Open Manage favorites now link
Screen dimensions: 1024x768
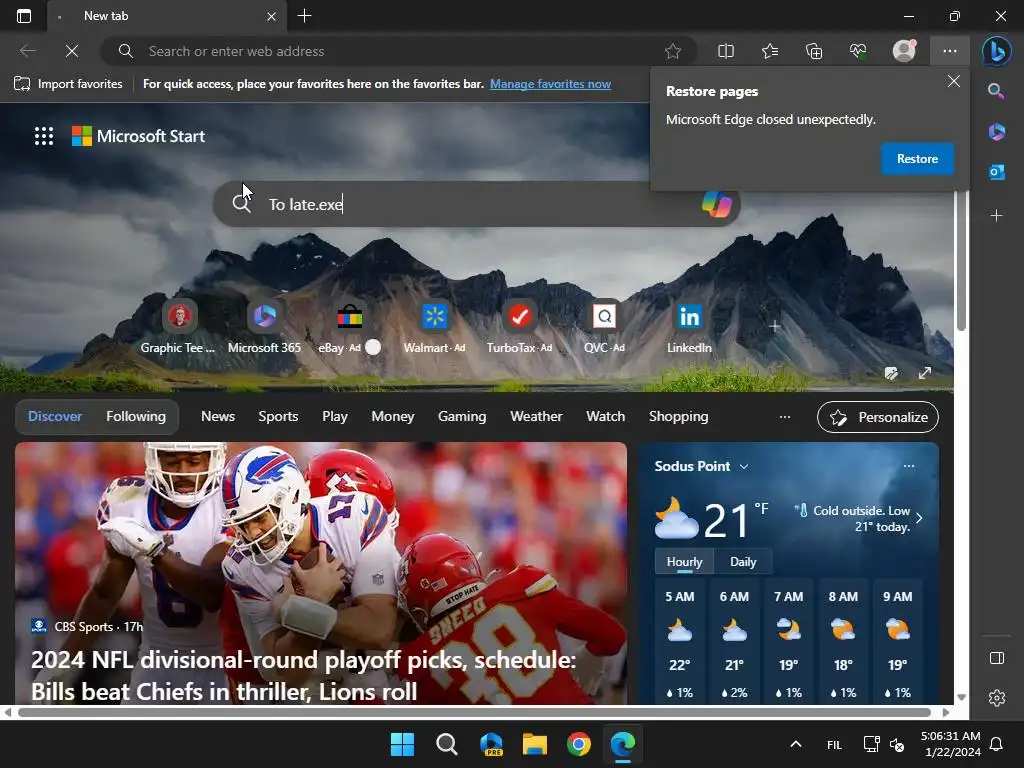[551, 84]
